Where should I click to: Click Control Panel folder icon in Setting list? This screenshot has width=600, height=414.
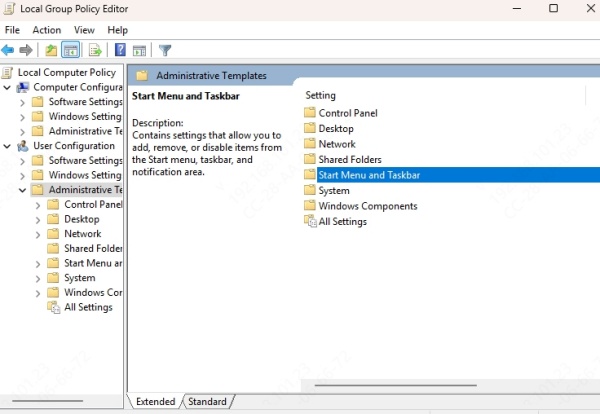[x=310, y=113]
